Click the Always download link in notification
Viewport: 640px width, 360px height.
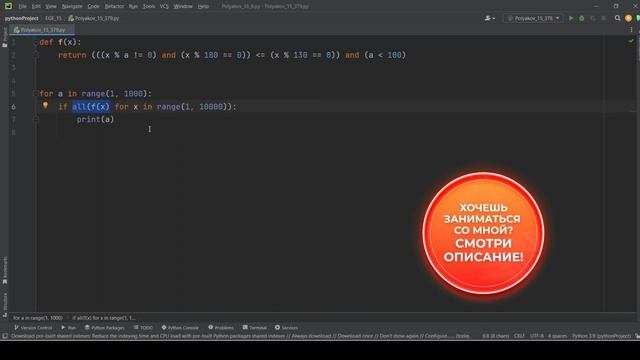click(x=311, y=336)
